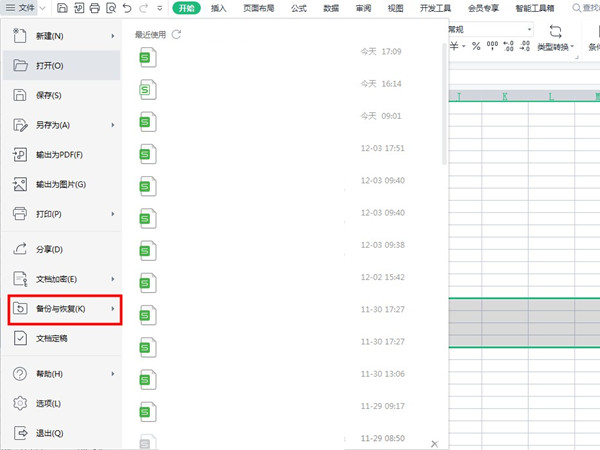Screen dimensions: 600x450
Task: Click the 开始 home tab button
Action: click(186, 8)
